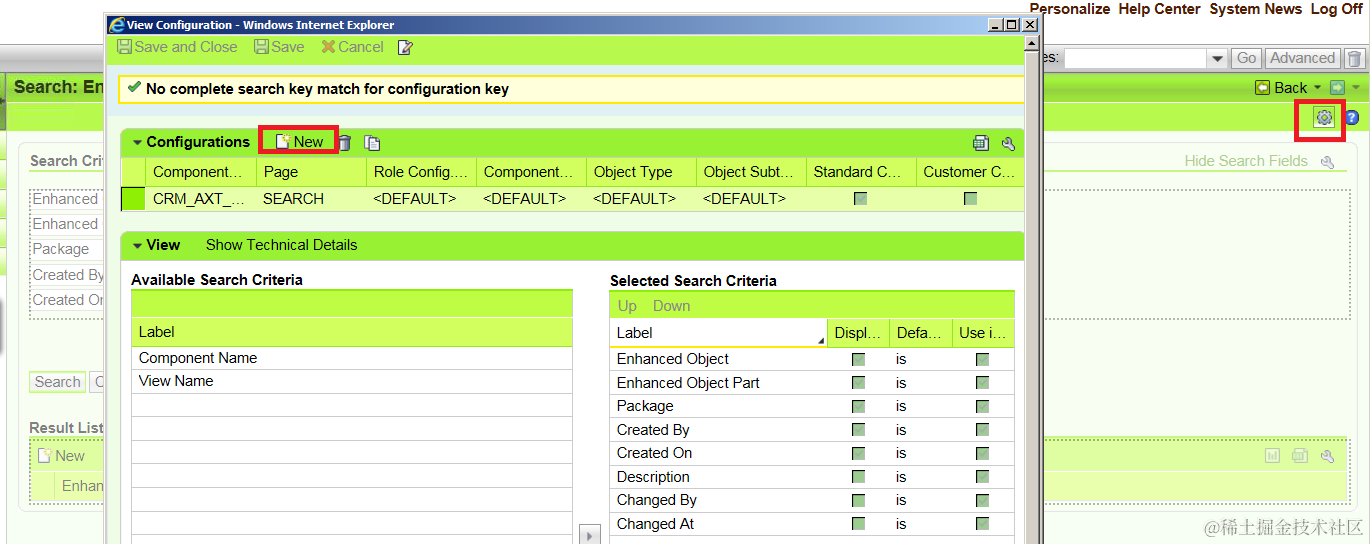This screenshot has width=1370, height=544.
Task: Click the Back button in the main window
Action: click(x=1281, y=88)
